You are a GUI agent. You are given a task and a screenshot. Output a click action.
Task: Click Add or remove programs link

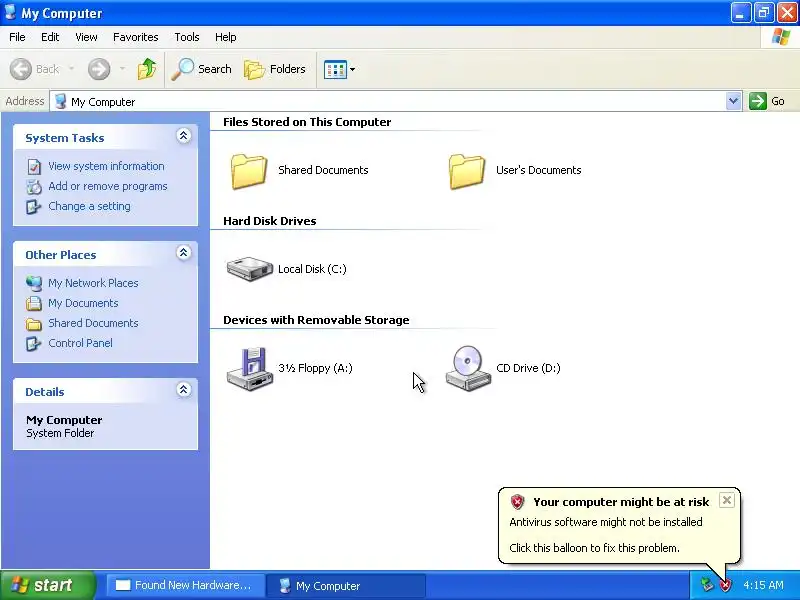pos(108,186)
